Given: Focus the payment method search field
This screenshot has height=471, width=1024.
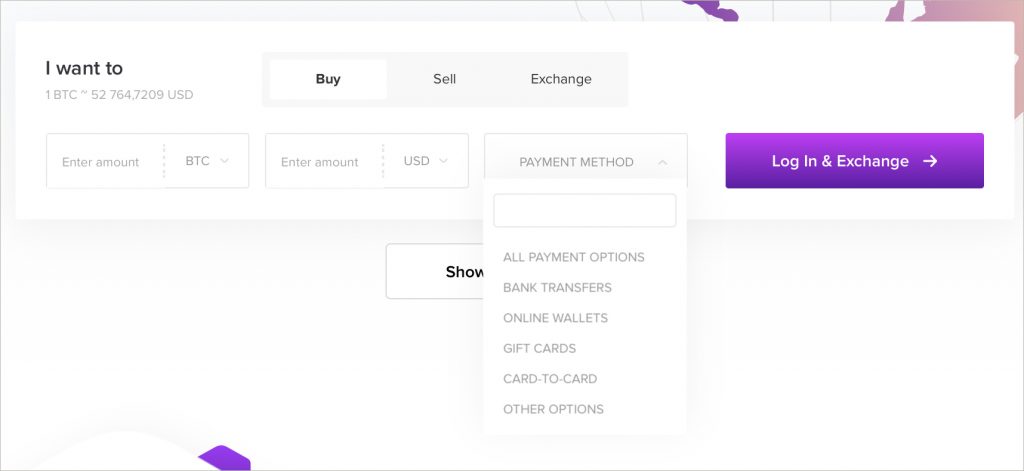Looking at the screenshot, I should pos(584,210).
